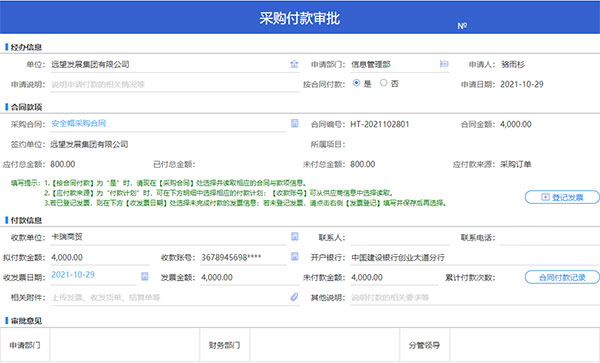Click contract number HT-2021102801
The image size is (600, 363).
380,124
